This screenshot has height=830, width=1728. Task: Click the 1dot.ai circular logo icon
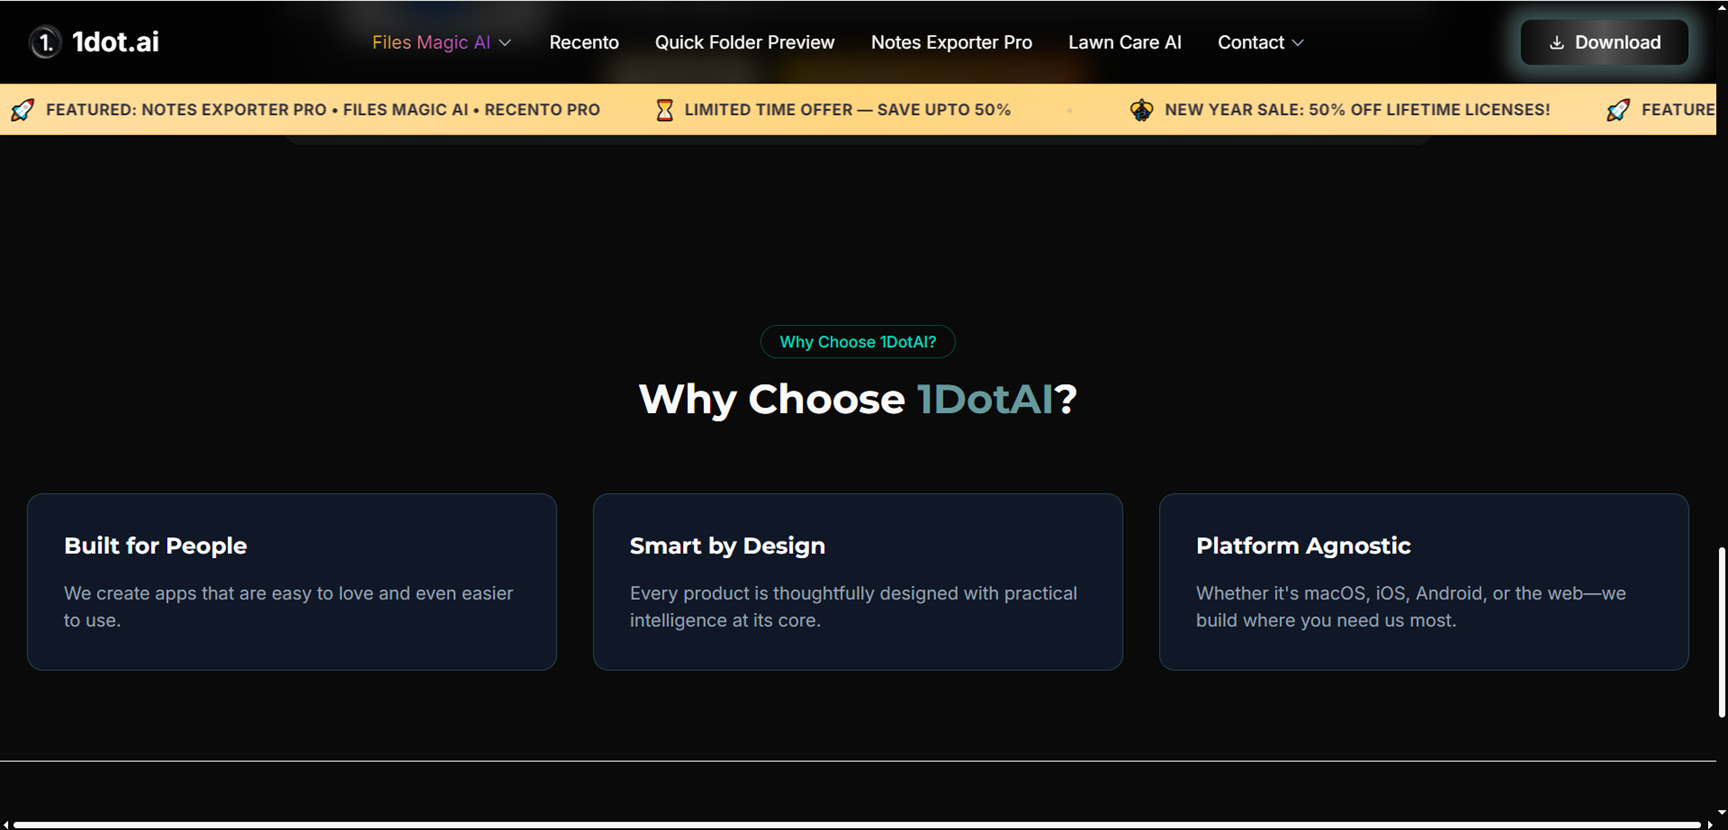click(x=45, y=42)
